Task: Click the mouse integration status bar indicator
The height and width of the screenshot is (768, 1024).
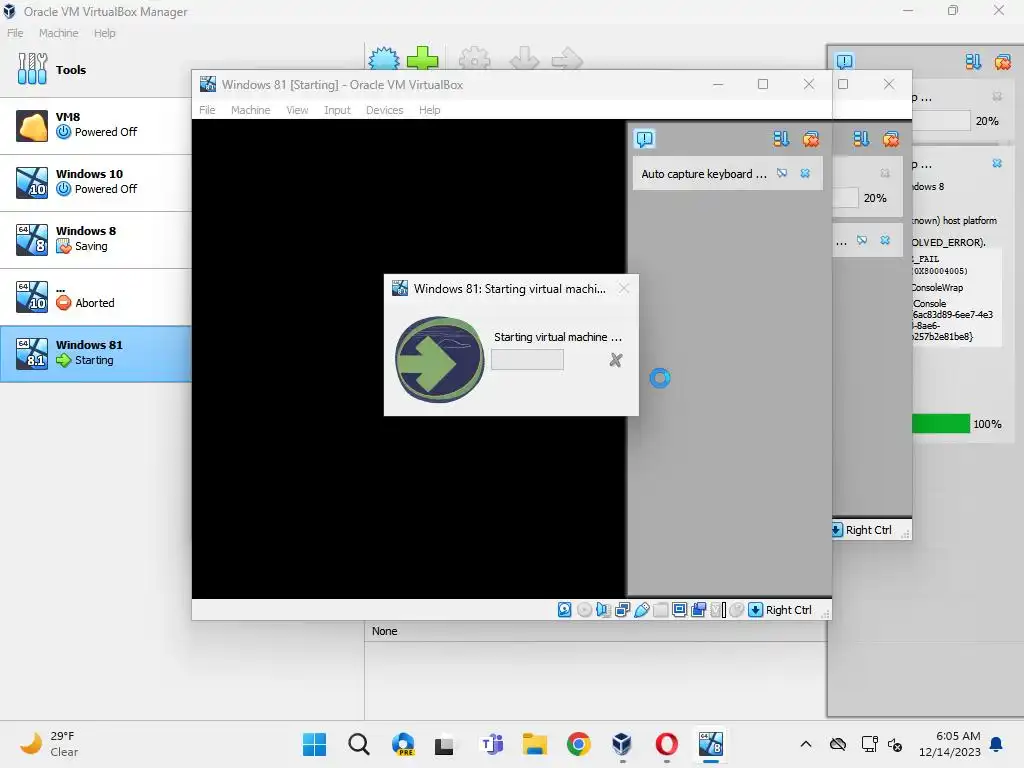Action: click(x=737, y=609)
